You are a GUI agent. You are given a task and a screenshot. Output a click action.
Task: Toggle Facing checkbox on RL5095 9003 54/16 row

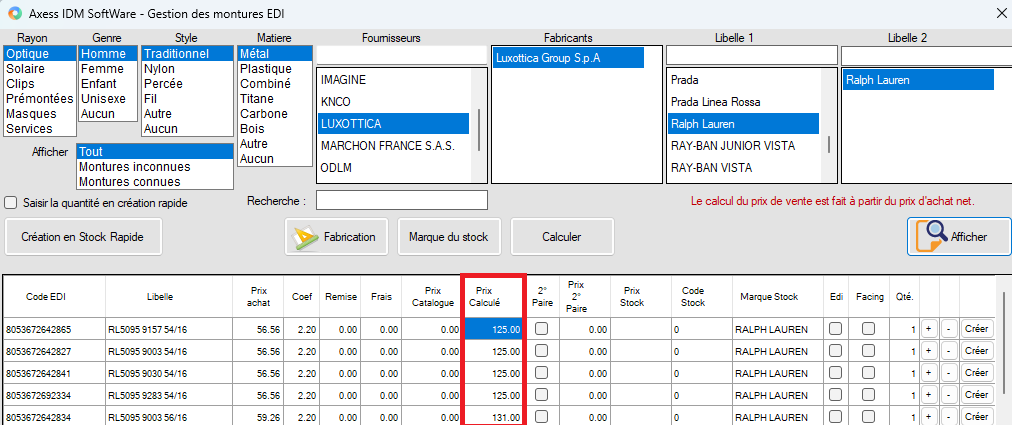(869, 351)
